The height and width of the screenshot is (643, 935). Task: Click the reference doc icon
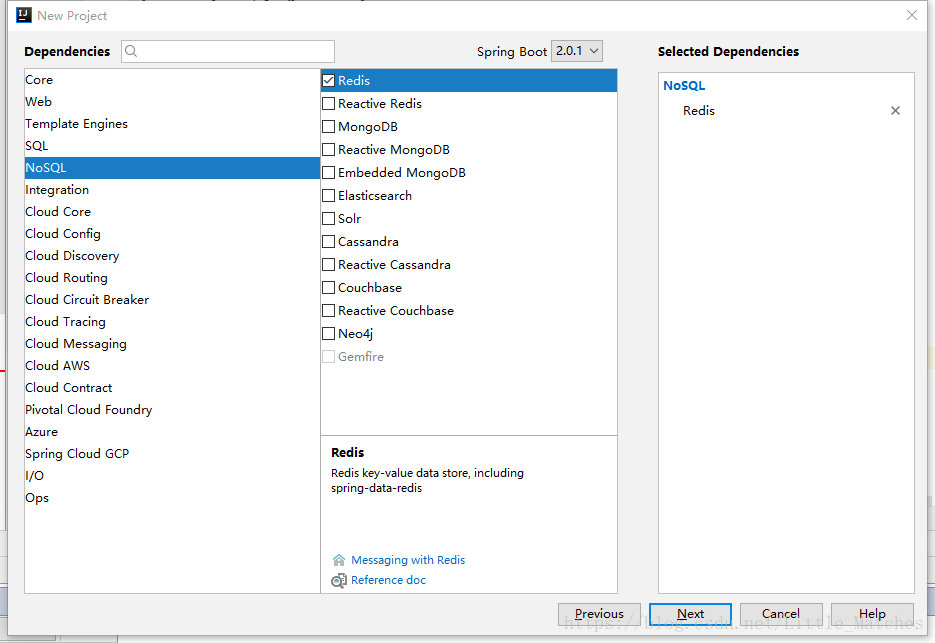point(339,580)
